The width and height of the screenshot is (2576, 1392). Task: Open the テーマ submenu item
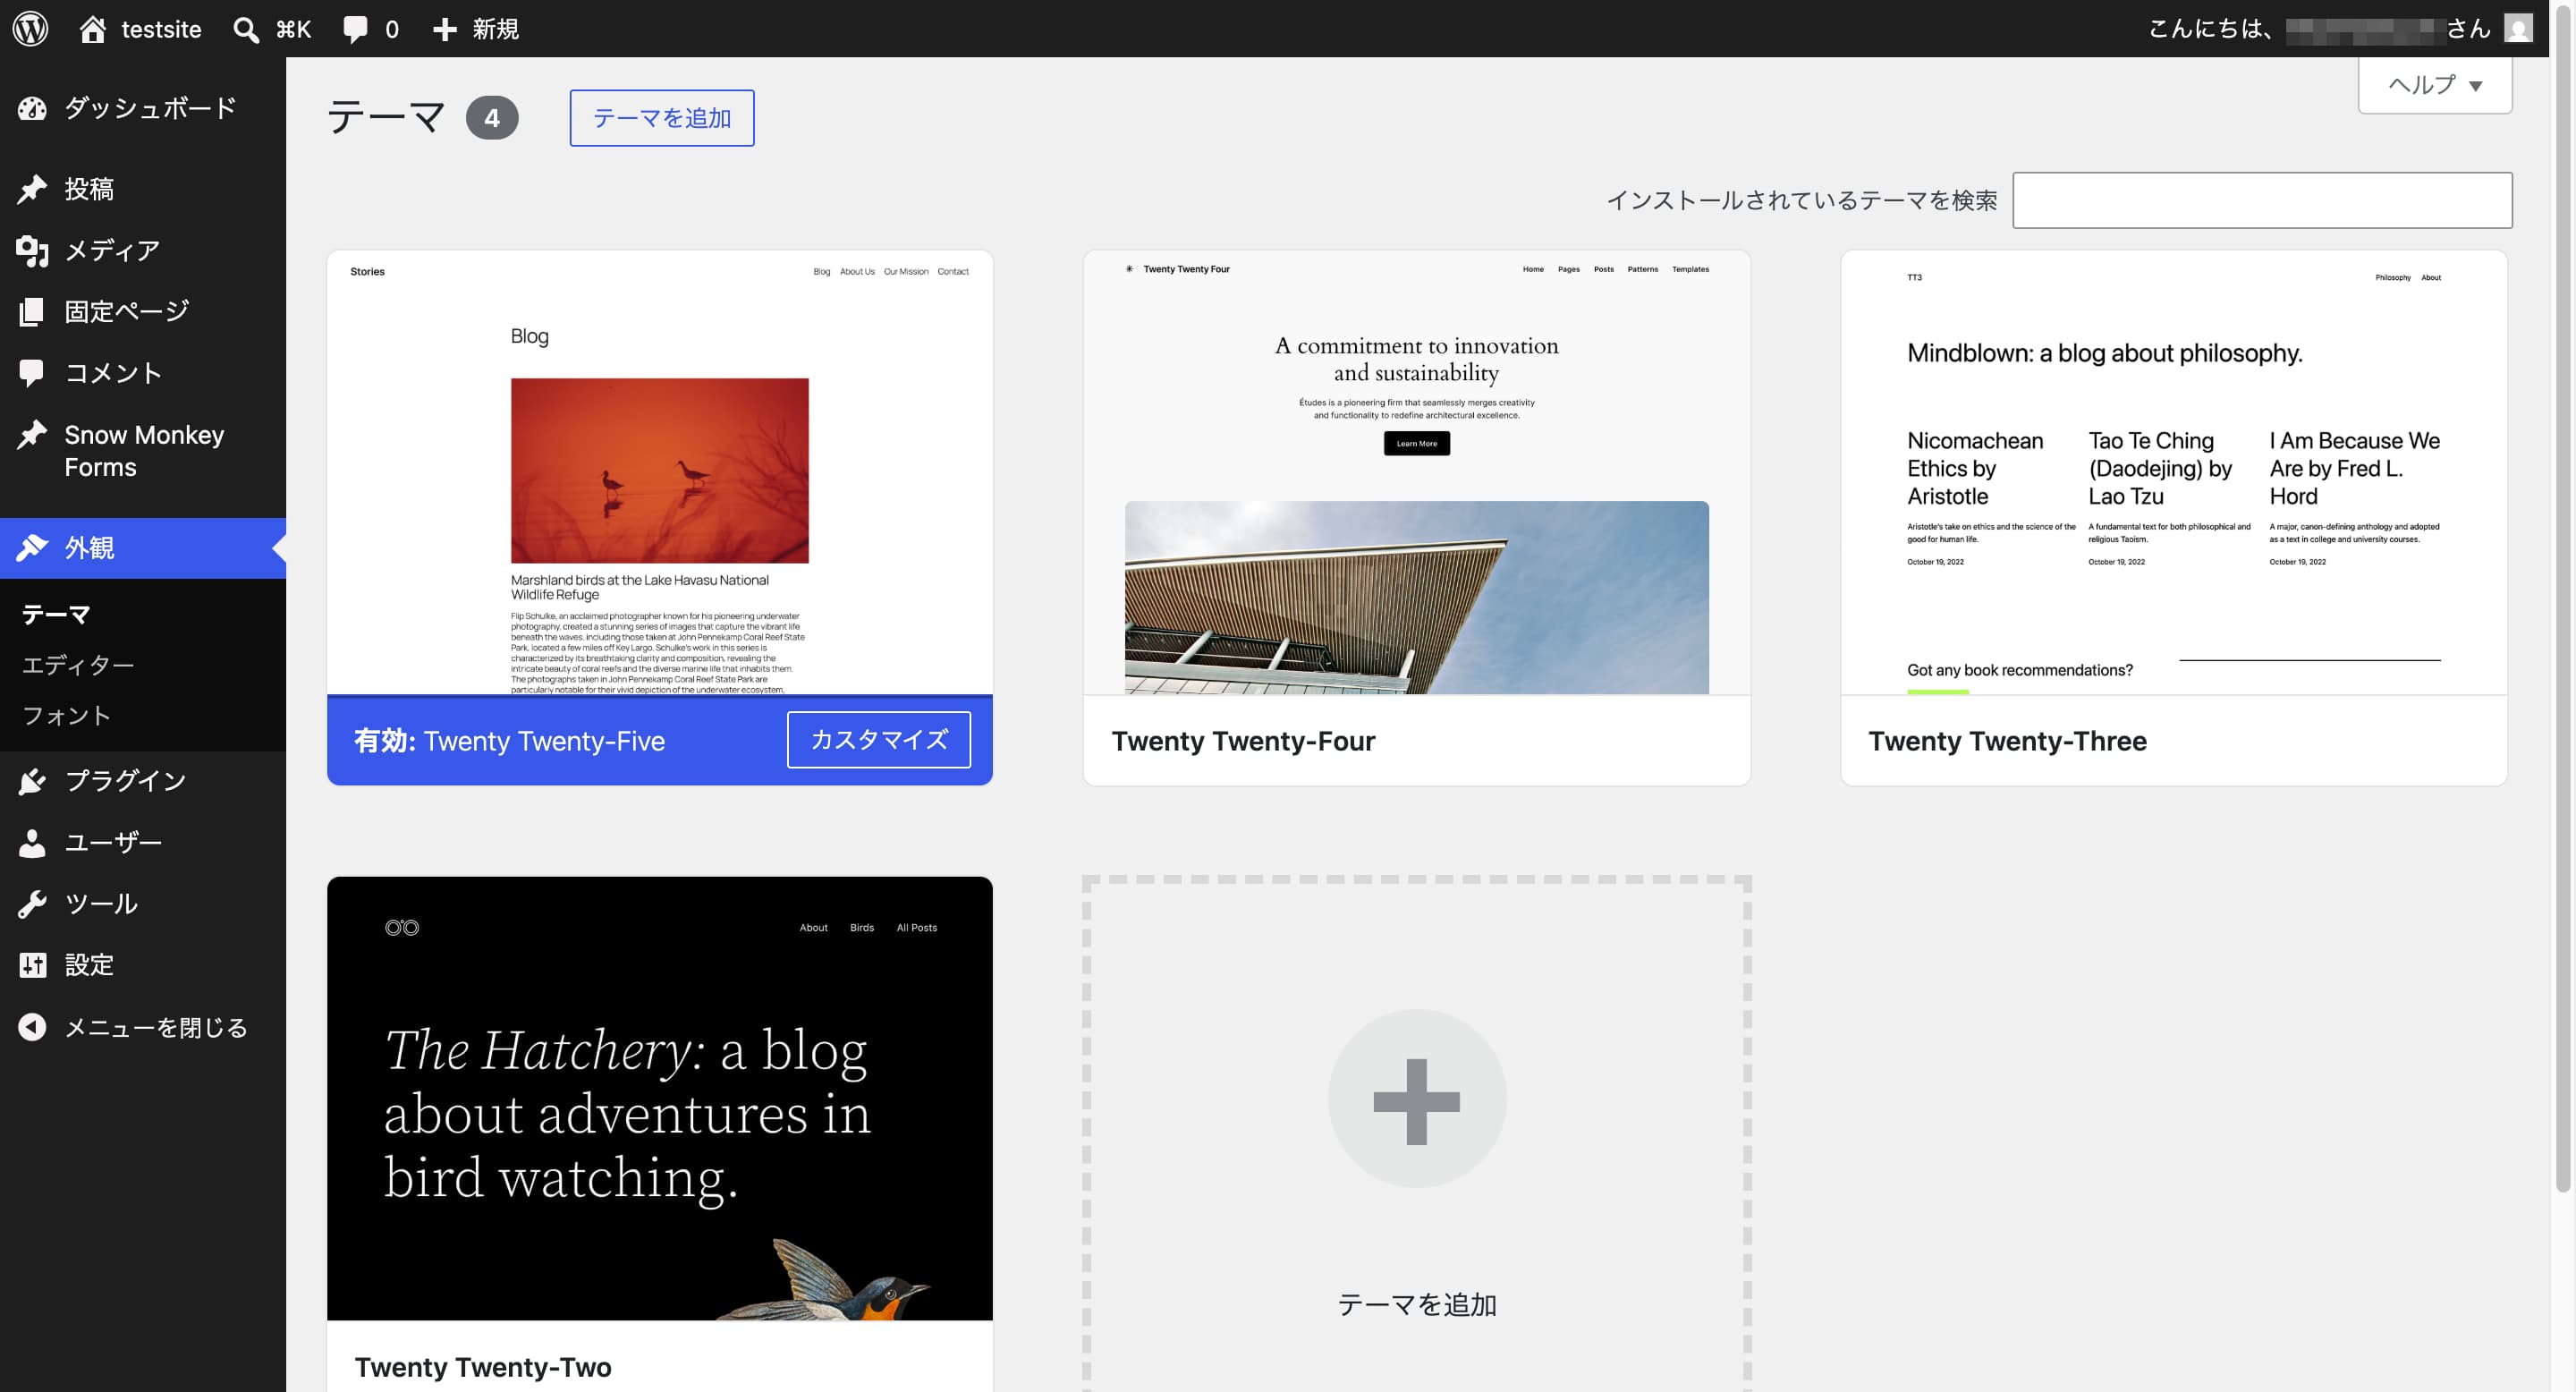(56, 614)
